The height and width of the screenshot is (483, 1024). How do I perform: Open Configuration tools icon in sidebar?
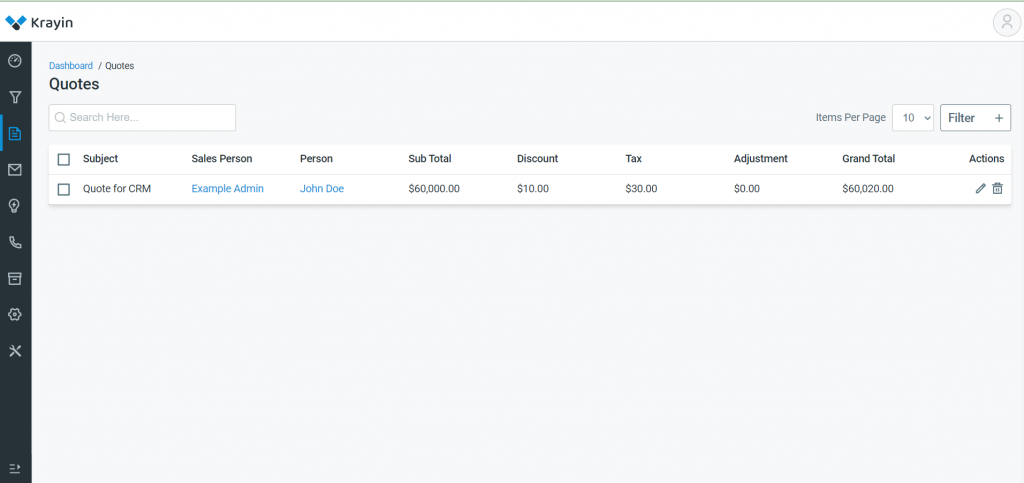coord(15,351)
